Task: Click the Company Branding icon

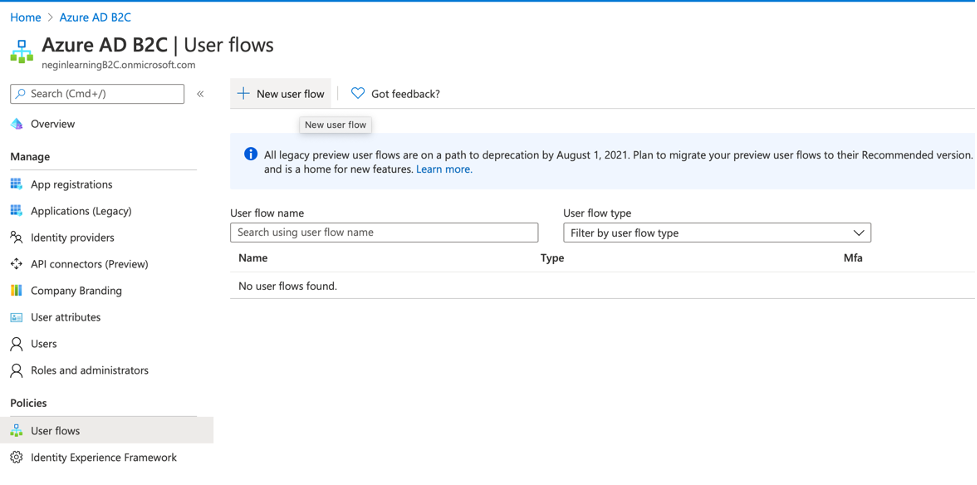Action: (16, 291)
